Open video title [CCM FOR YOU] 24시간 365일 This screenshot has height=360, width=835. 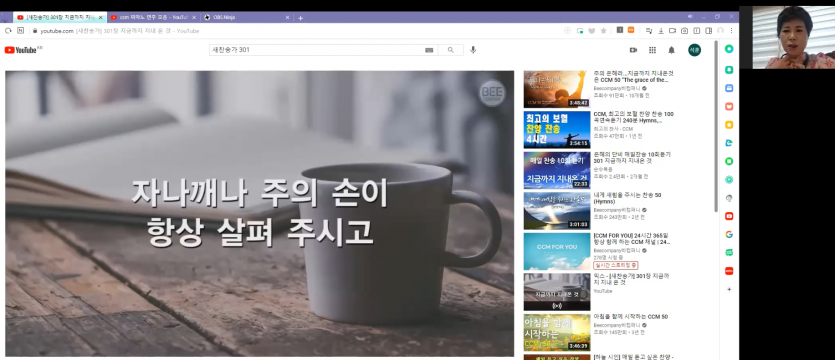click(631, 239)
